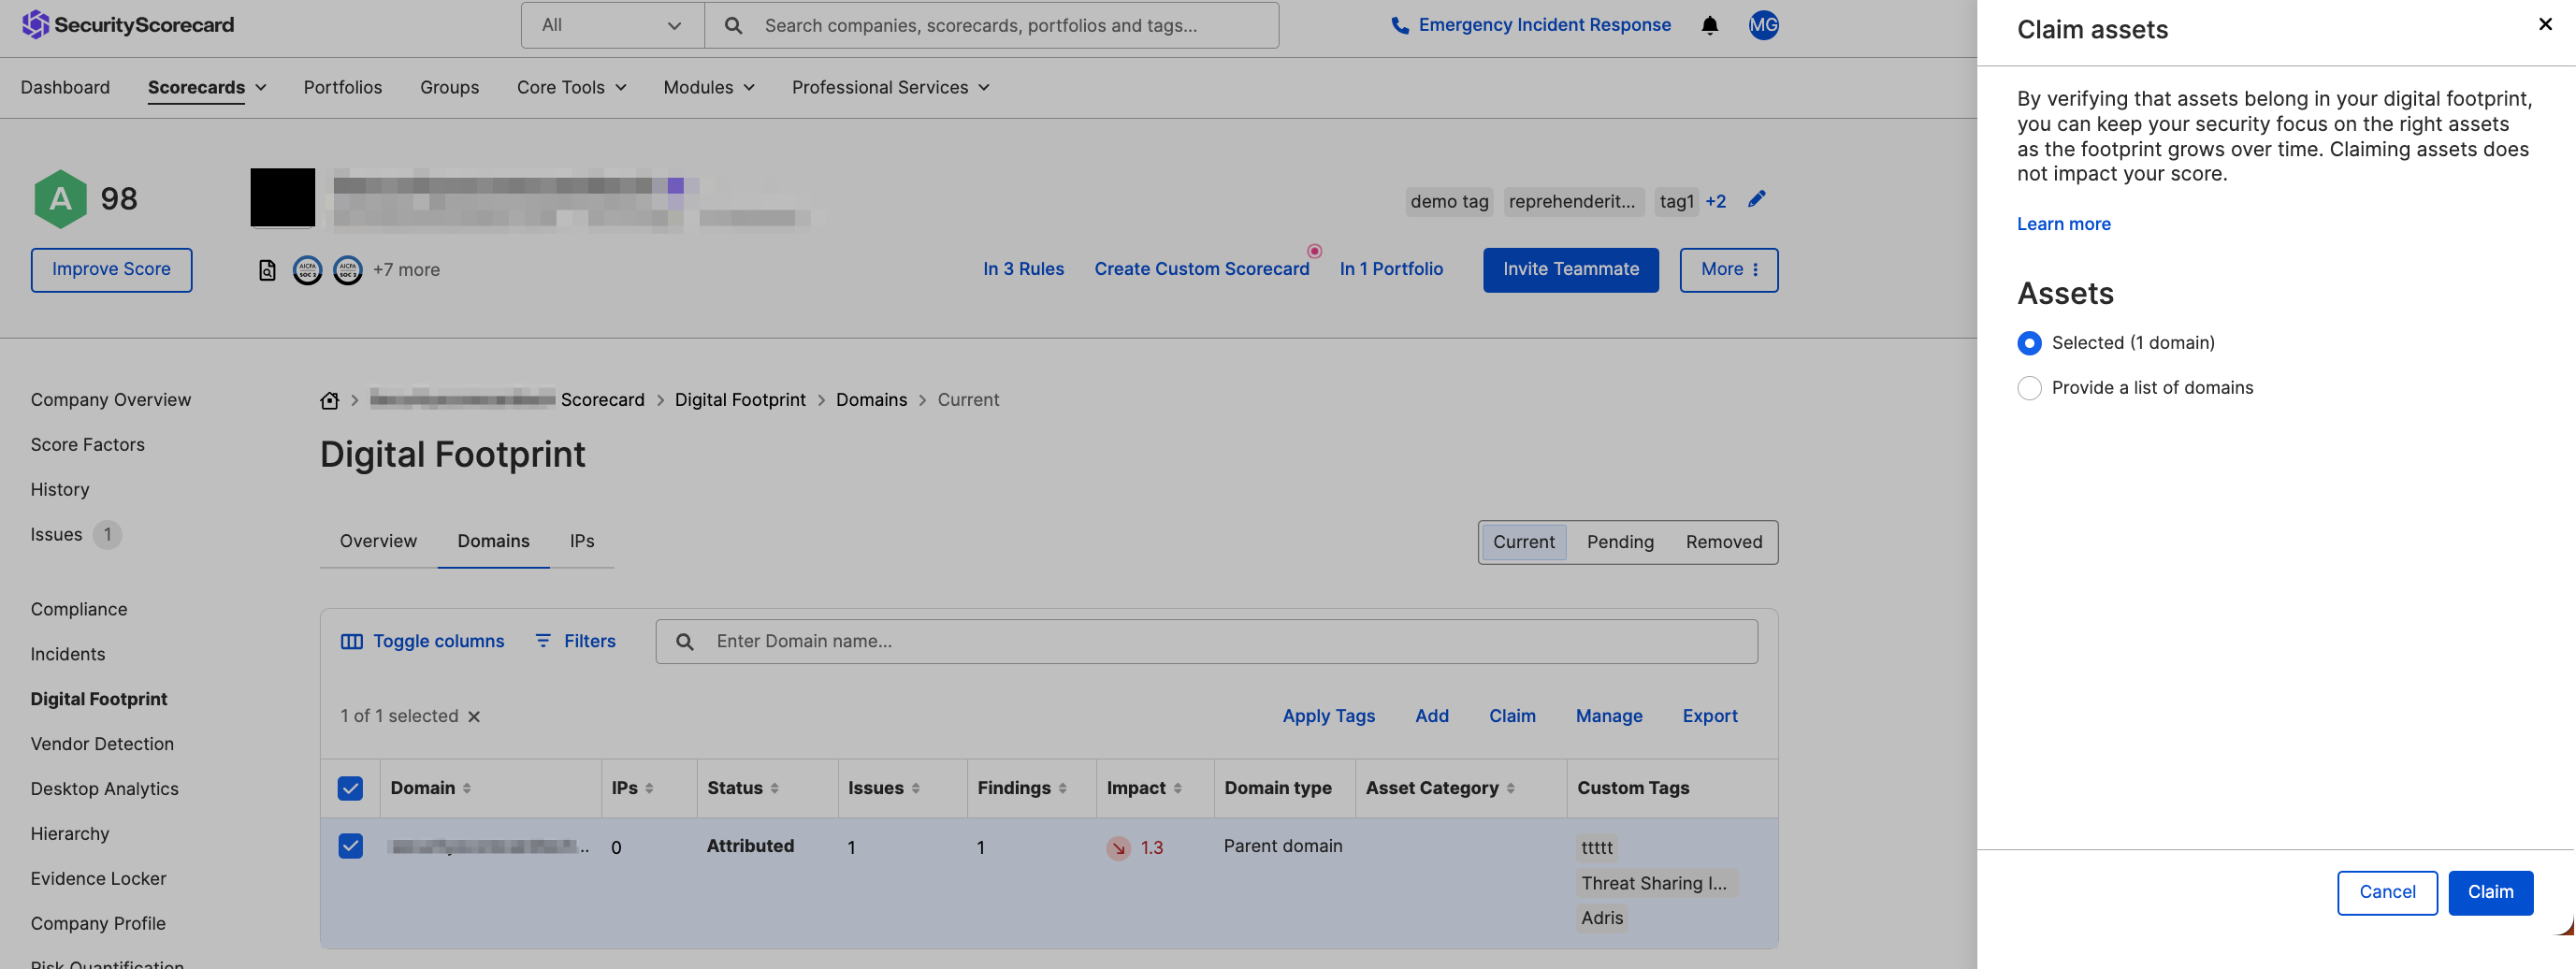The image size is (2576, 969).
Task: Select 'Provide a list of domains' radio
Action: coord(2029,388)
